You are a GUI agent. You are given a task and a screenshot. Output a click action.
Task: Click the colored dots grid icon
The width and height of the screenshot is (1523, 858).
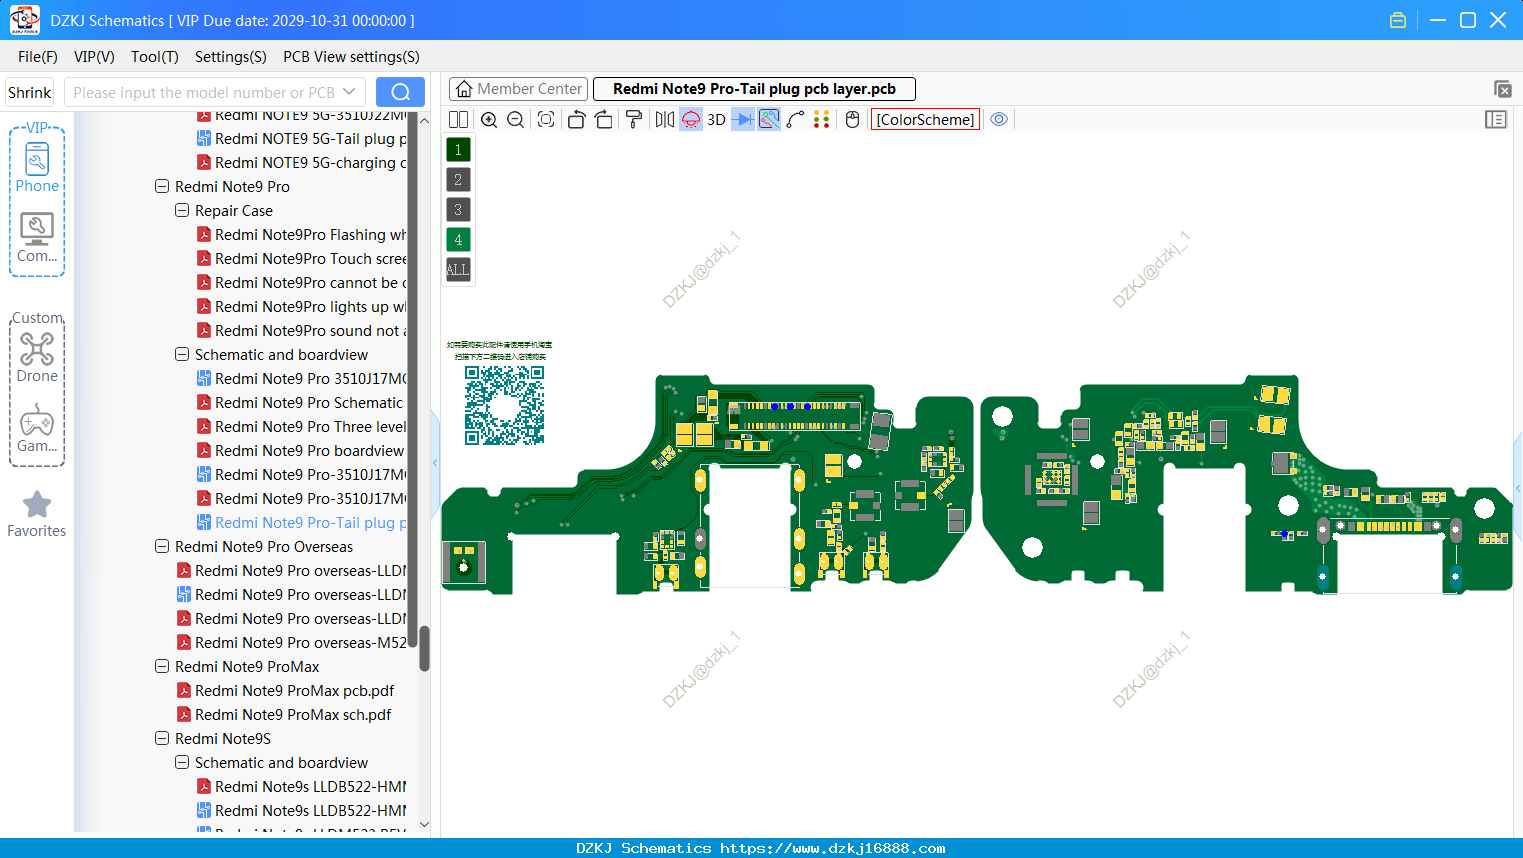click(822, 120)
